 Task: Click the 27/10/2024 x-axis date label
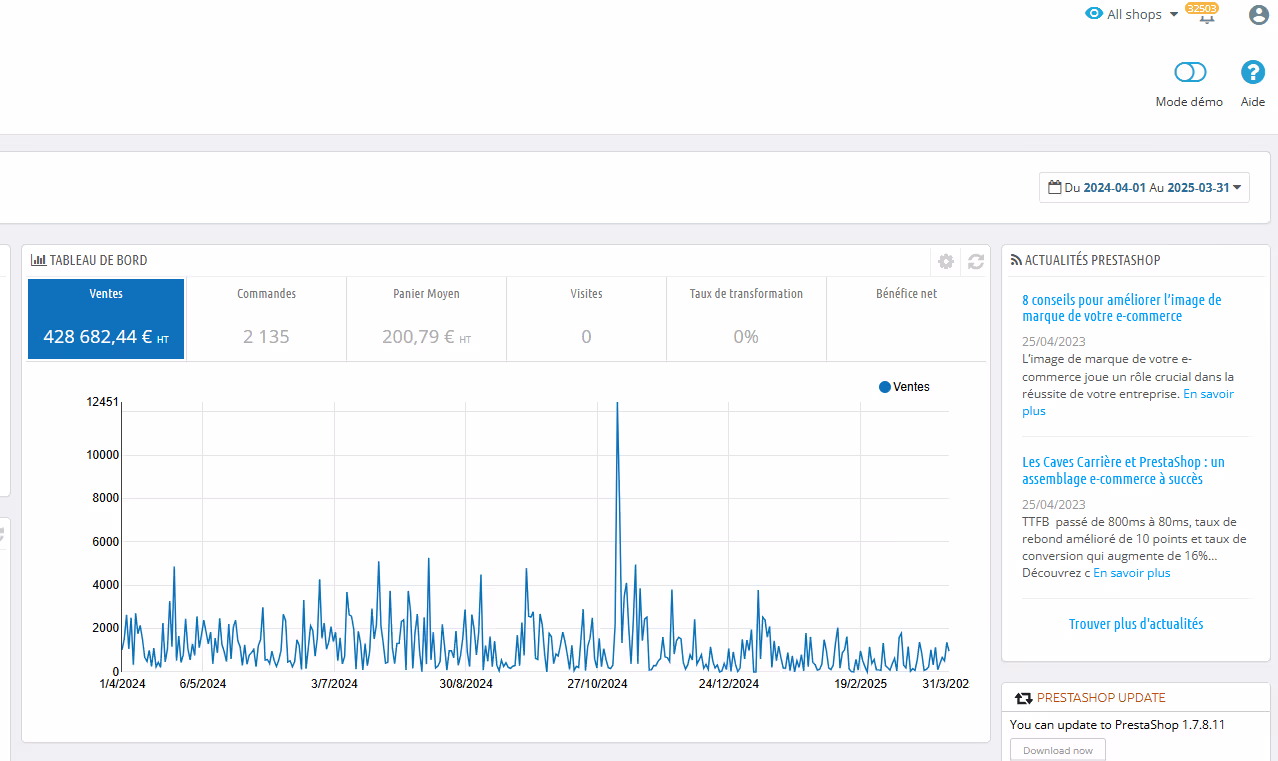coord(597,684)
